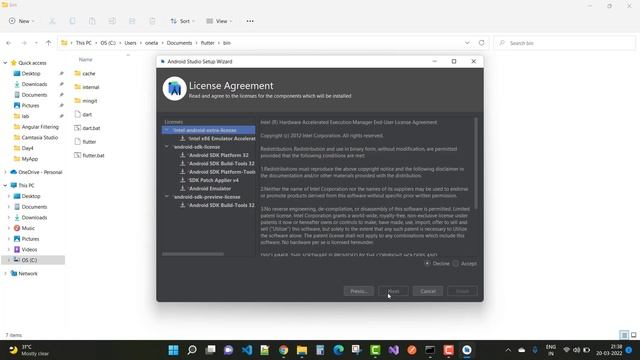Expand OneDrive - Personal in navigation pane

tap(5, 172)
